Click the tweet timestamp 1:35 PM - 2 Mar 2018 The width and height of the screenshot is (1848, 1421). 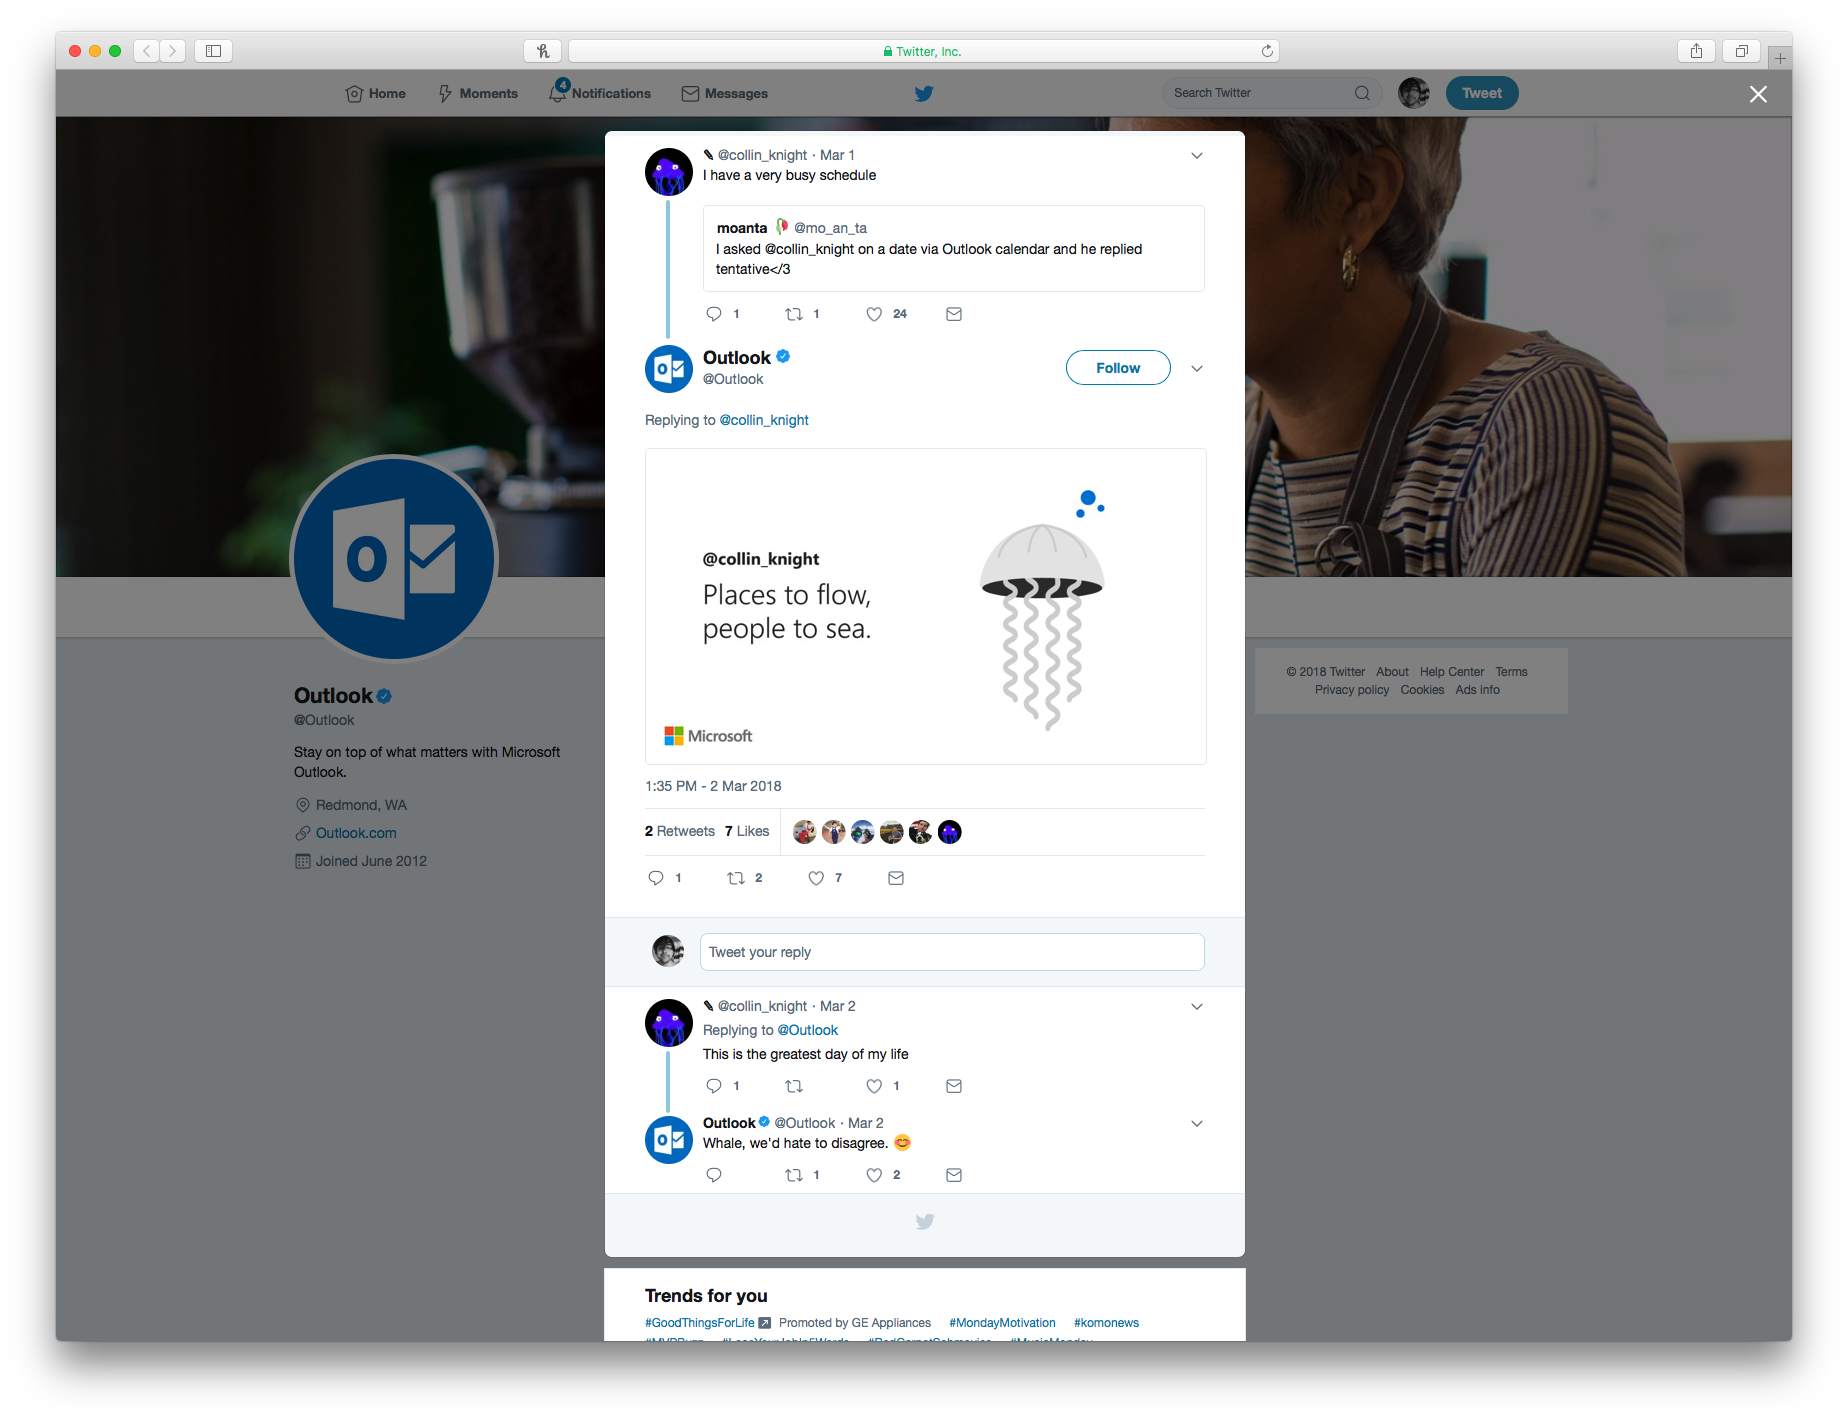click(x=713, y=786)
